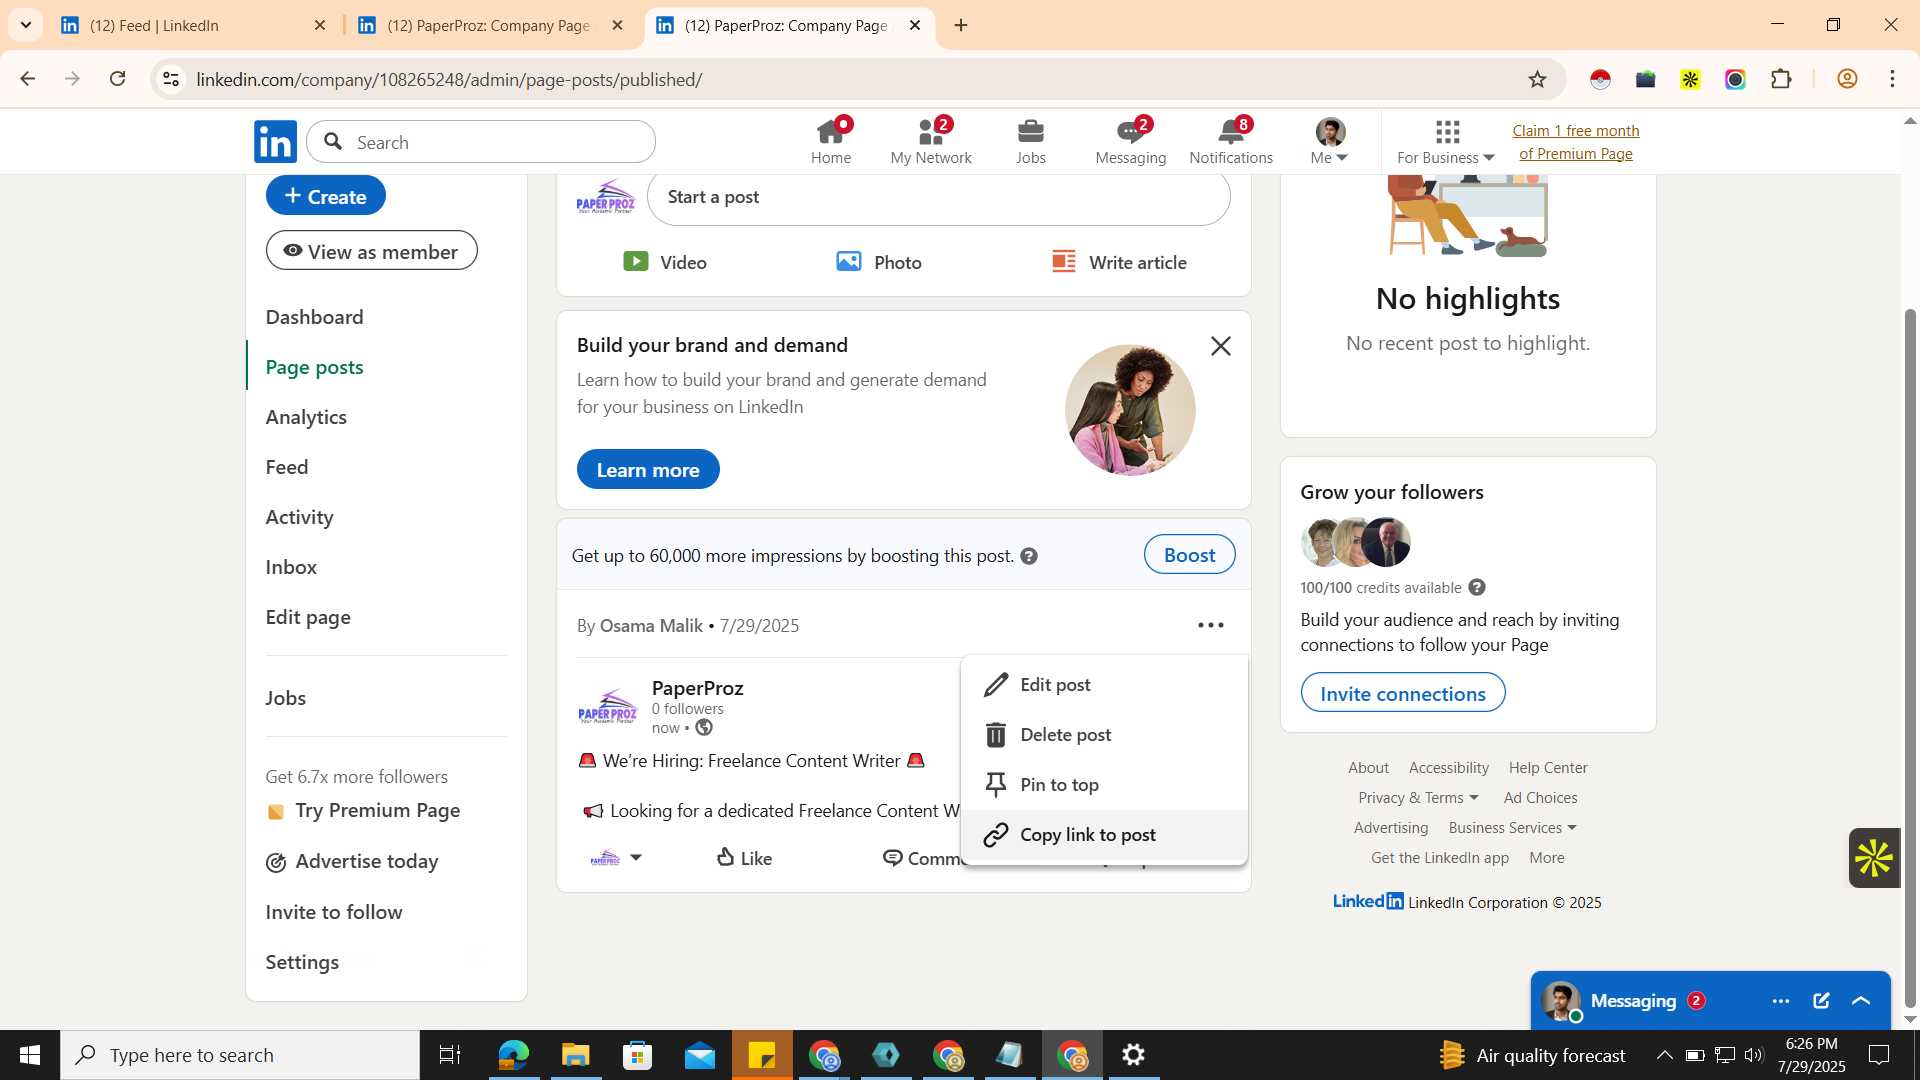This screenshot has width=1920, height=1080.
Task: Click Invite to follow link
Action: (x=333, y=912)
